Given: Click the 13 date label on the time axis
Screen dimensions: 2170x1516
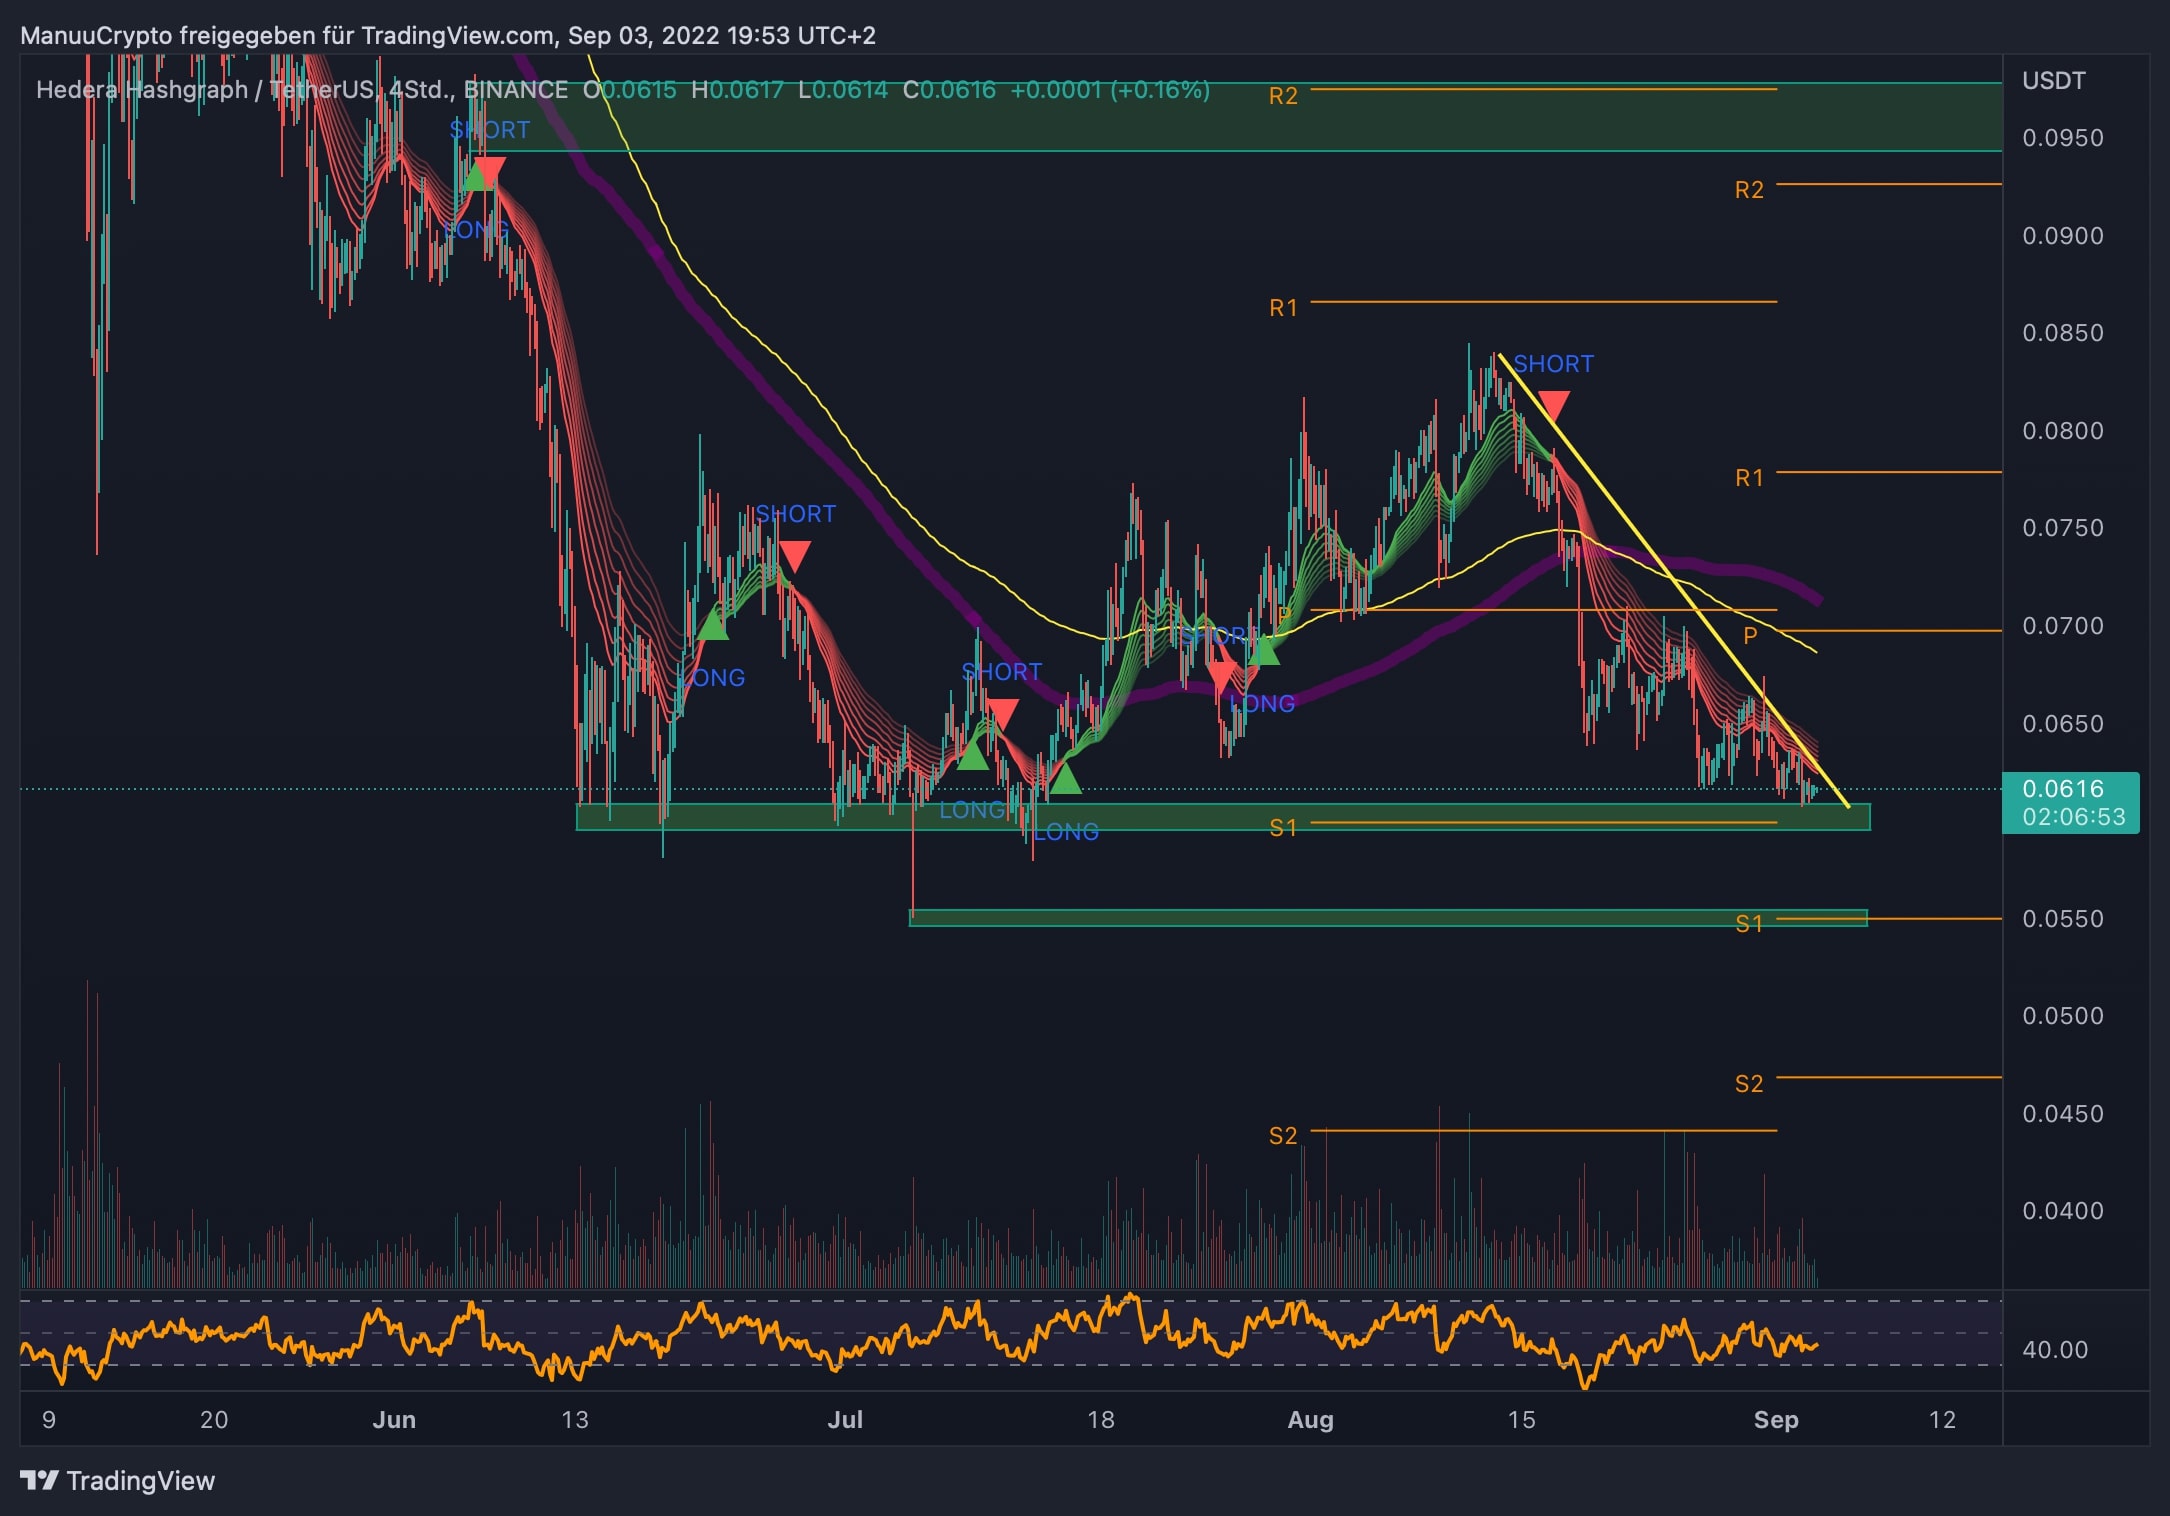Looking at the screenshot, I should coord(575,1420).
